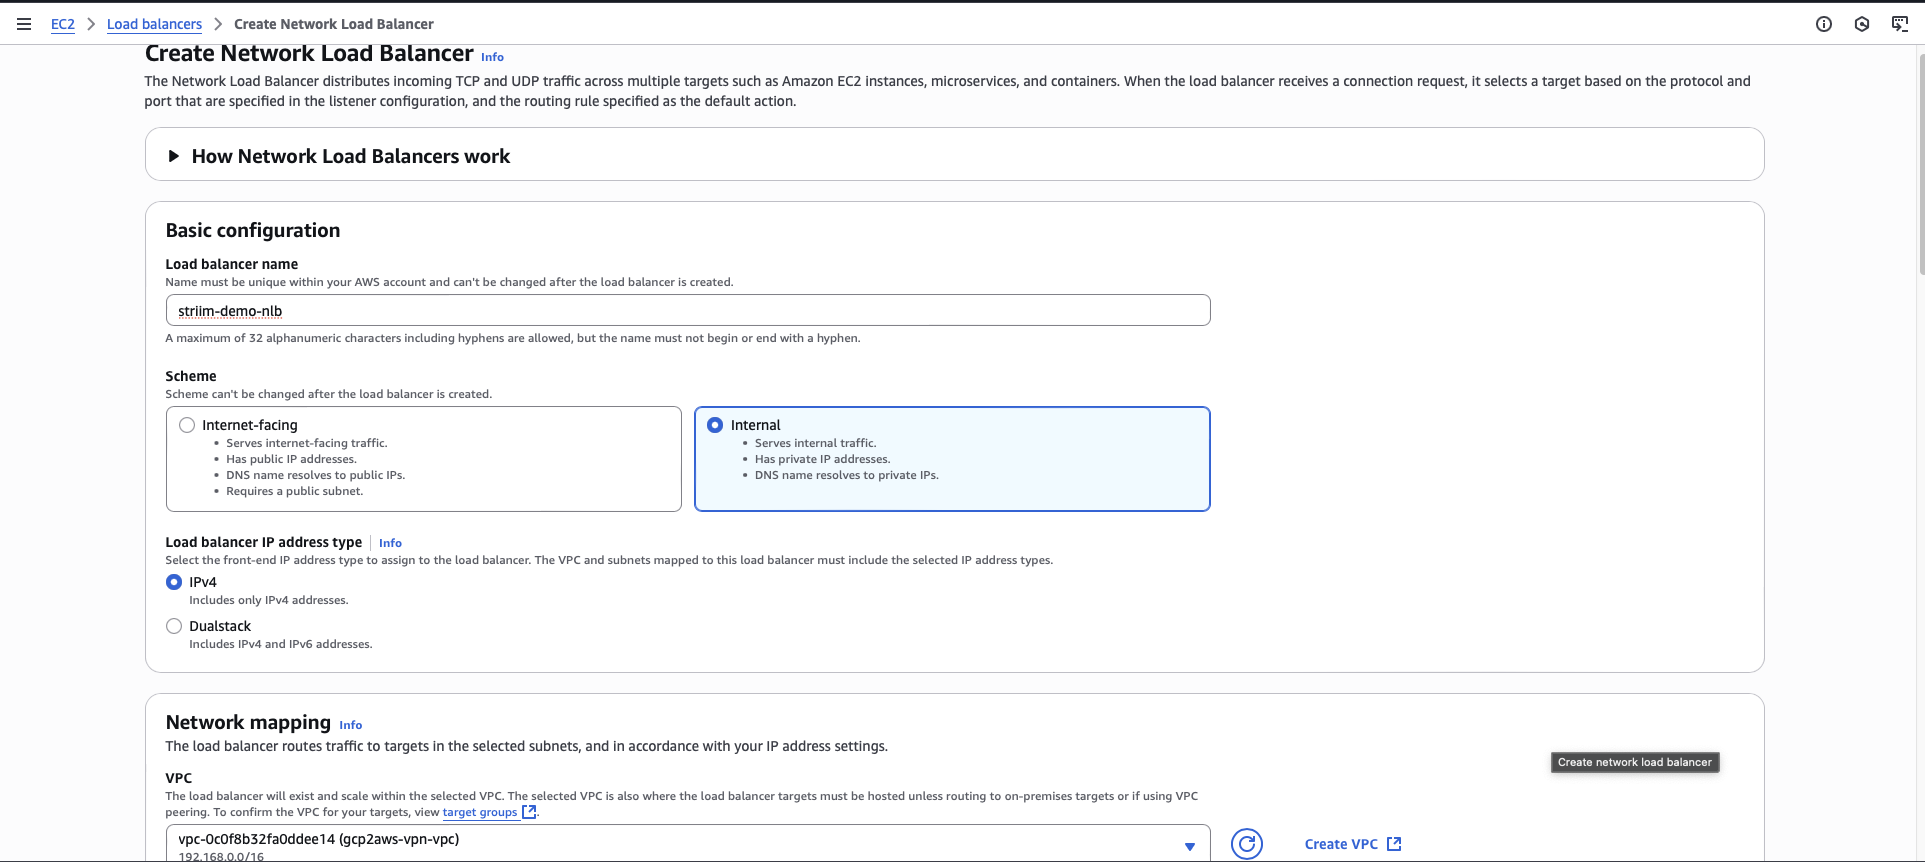
Task: Click the hexagon icon in the top bar
Action: point(1862,24)
